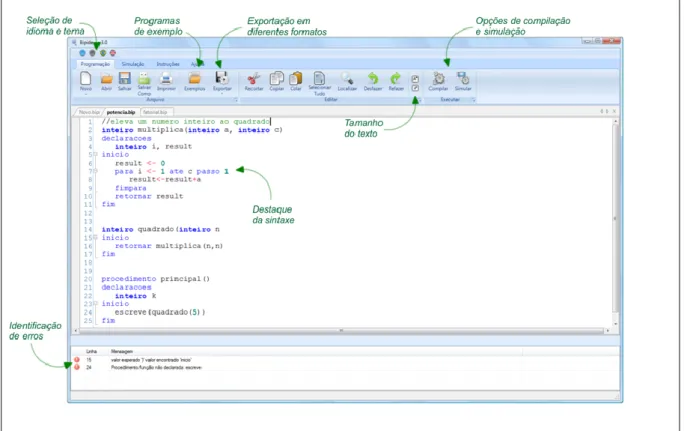Select error row for line 15
This screenshot has width=684, height=431.
pyautogui.click(x=345, y=360)
